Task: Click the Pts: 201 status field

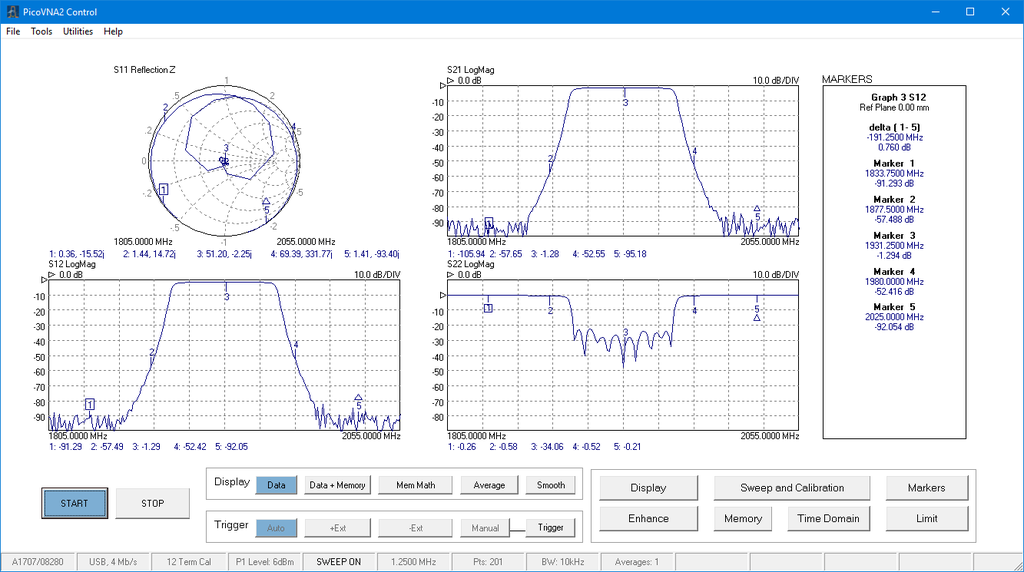Action: click(488, 562)
